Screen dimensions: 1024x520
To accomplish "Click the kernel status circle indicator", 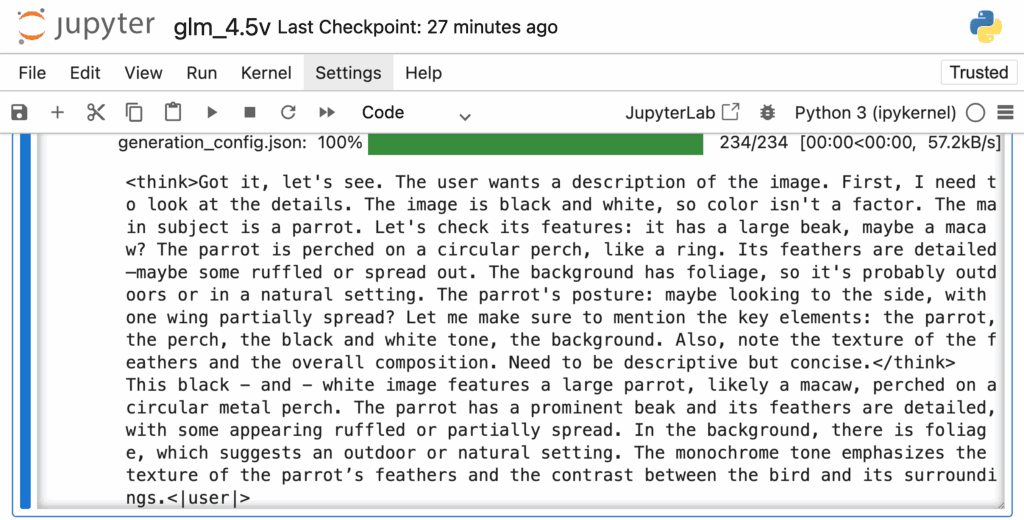I will tap(975, 113).
